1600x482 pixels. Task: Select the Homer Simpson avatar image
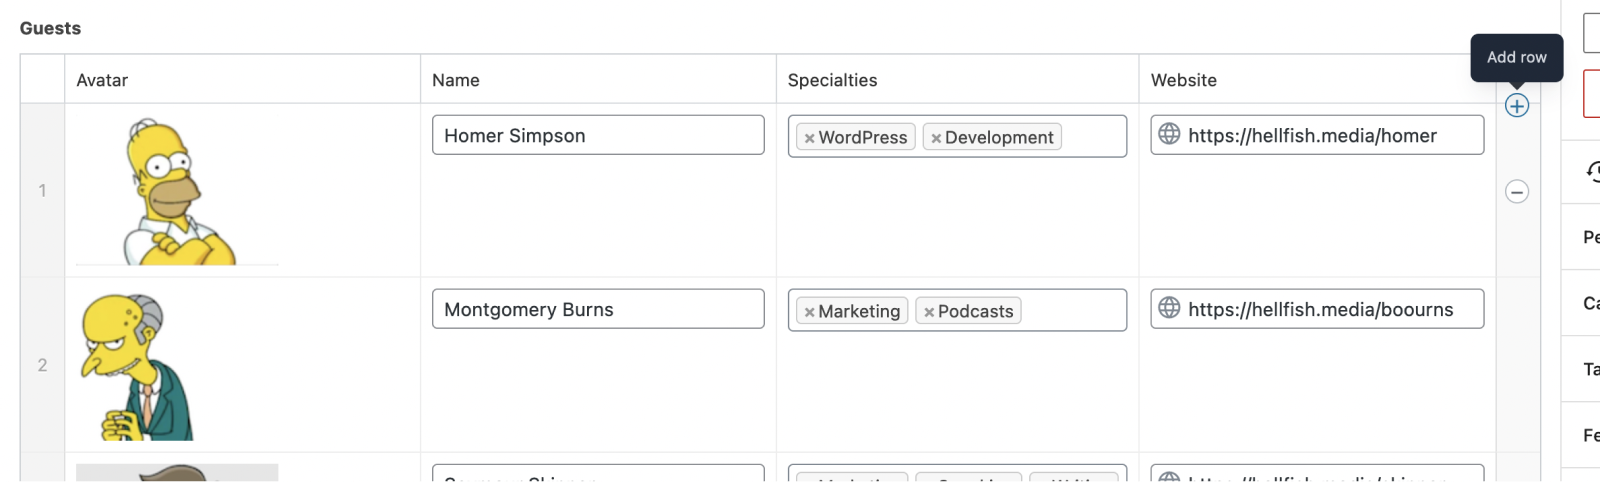[177, 191]
